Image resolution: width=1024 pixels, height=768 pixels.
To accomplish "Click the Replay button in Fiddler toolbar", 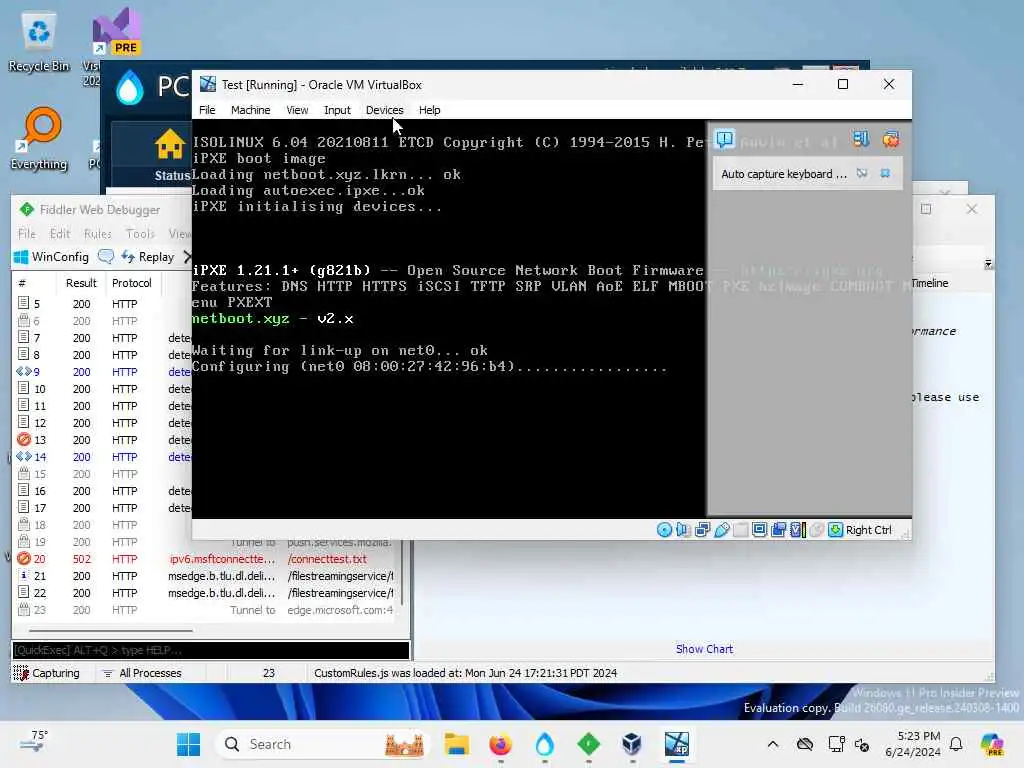I will click(148, 257).
